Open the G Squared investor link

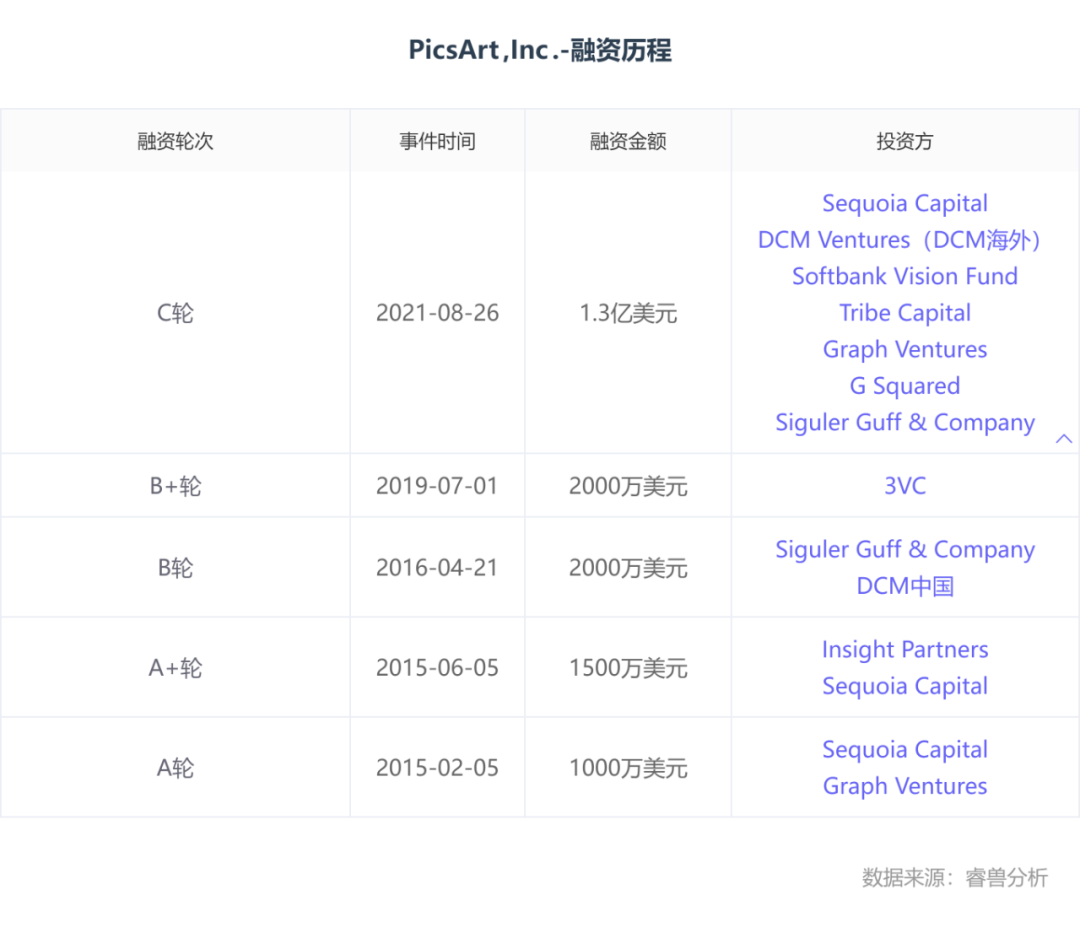(x=905, y=386)
